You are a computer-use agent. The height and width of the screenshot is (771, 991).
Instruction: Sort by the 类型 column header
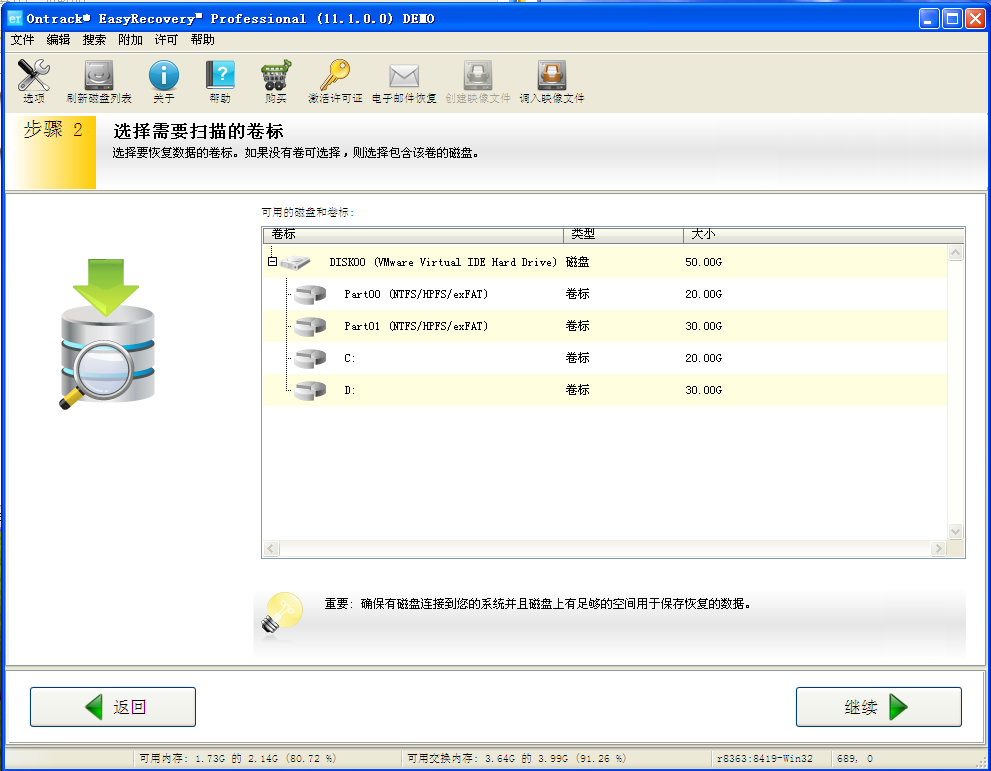click(623, 234)
